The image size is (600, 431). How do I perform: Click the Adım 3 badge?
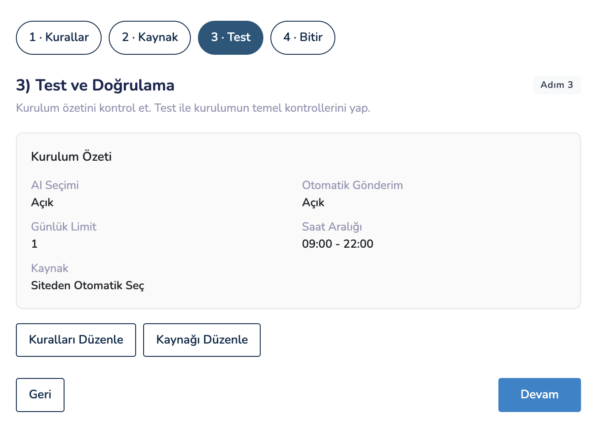(556, 85)
